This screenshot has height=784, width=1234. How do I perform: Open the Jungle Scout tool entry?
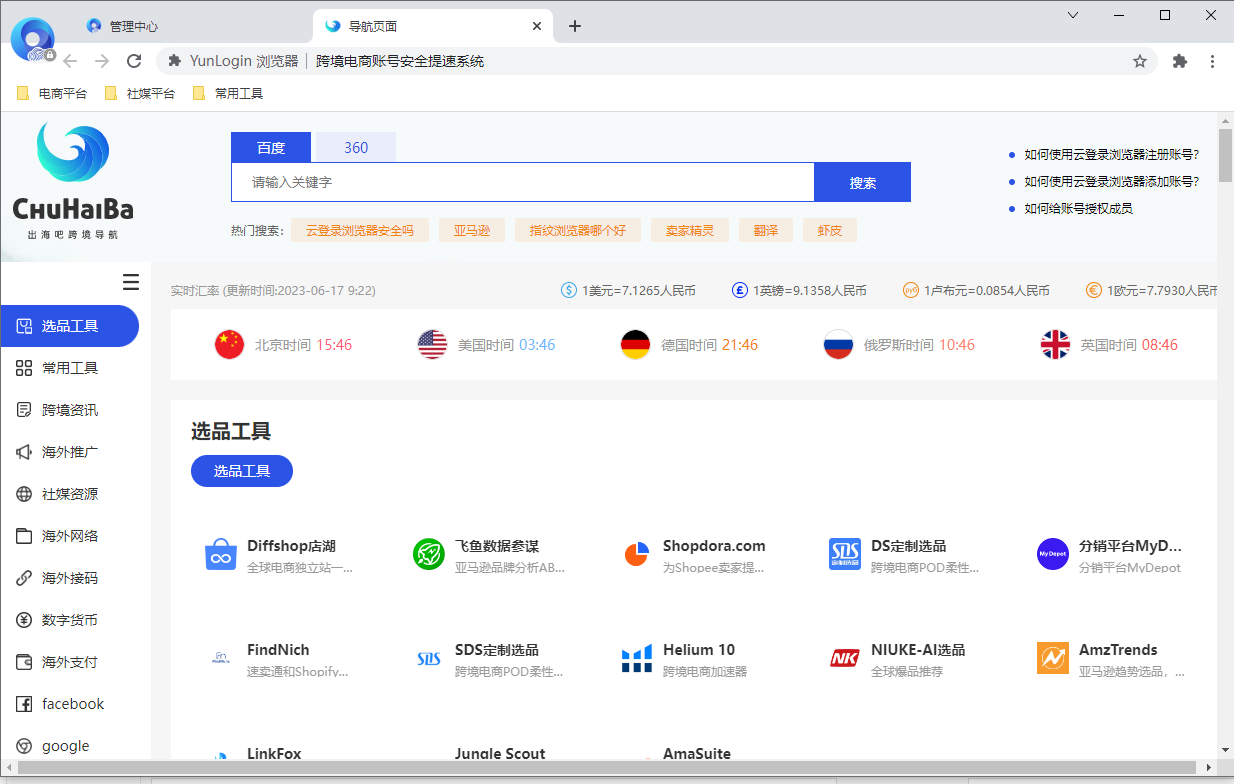pyautogui.click(x=500, y=753)
